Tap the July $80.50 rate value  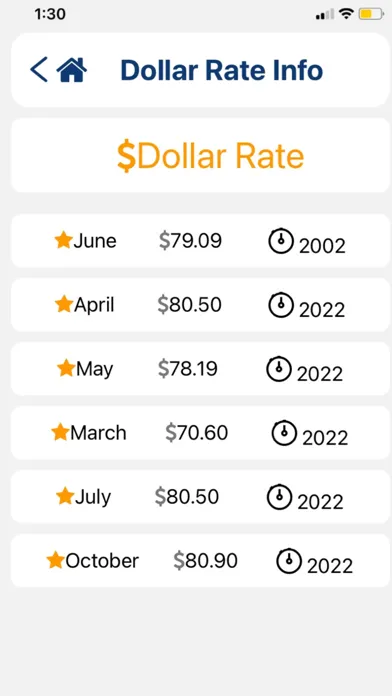187,496
